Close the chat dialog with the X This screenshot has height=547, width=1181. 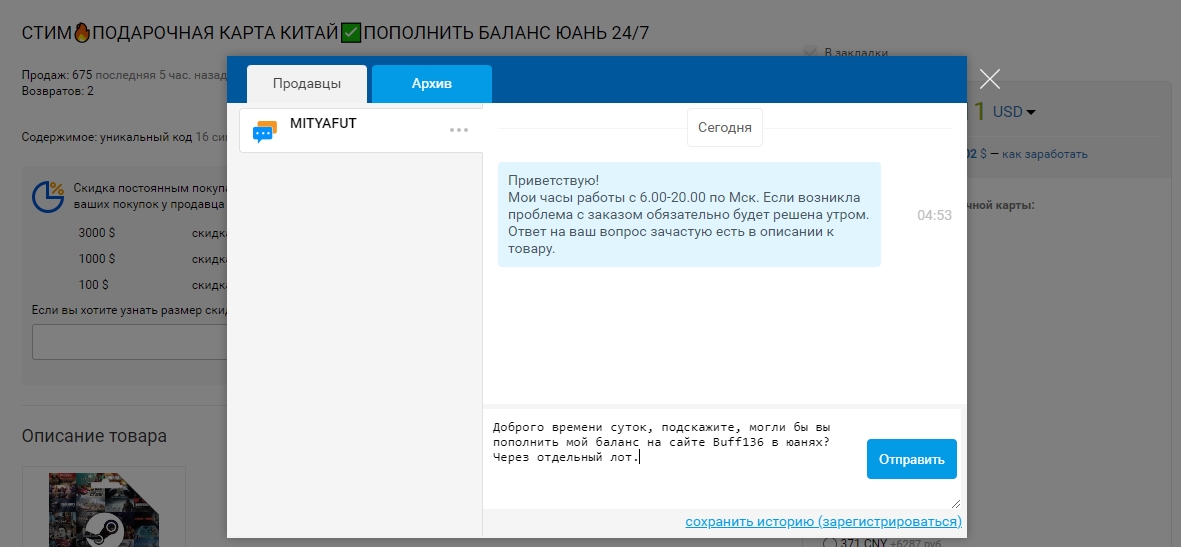click(x=990, y=78)
